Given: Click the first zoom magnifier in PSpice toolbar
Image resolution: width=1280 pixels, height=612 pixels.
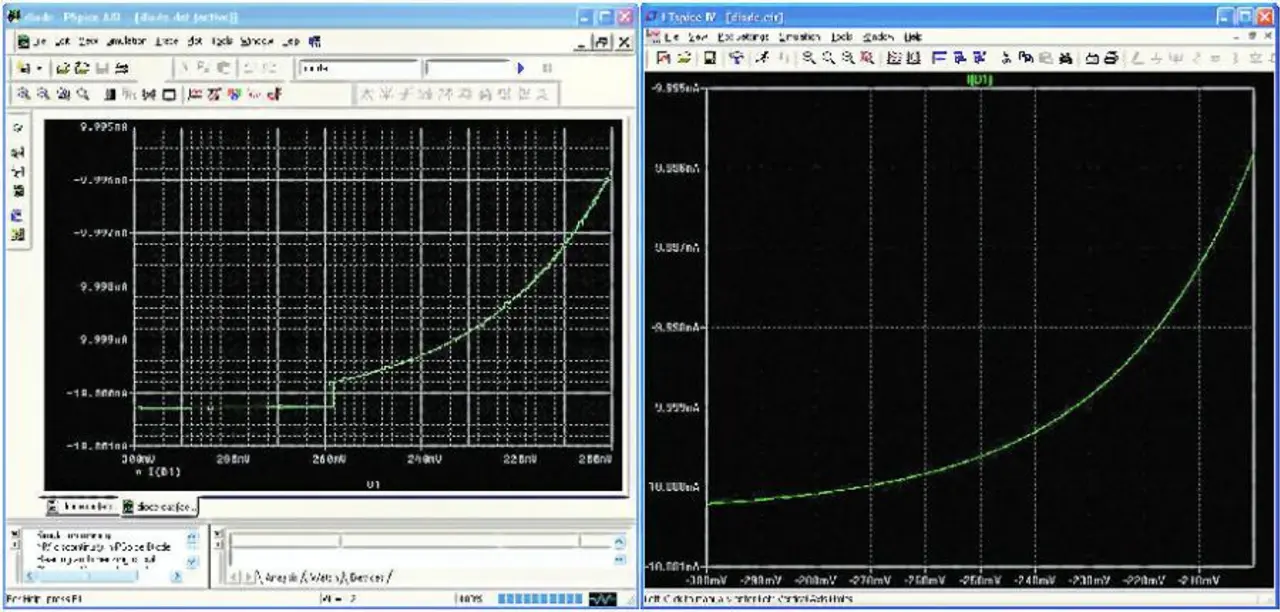Looking at the screenshot, I should 22,95.
